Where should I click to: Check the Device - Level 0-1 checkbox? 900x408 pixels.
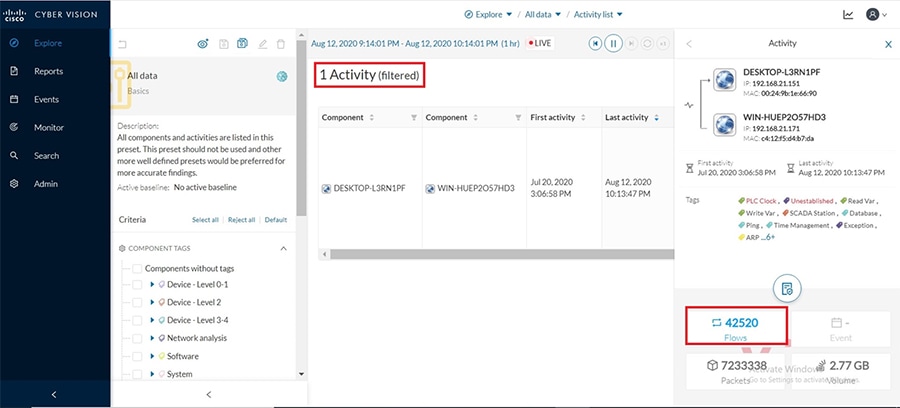[x=137, y=285]
